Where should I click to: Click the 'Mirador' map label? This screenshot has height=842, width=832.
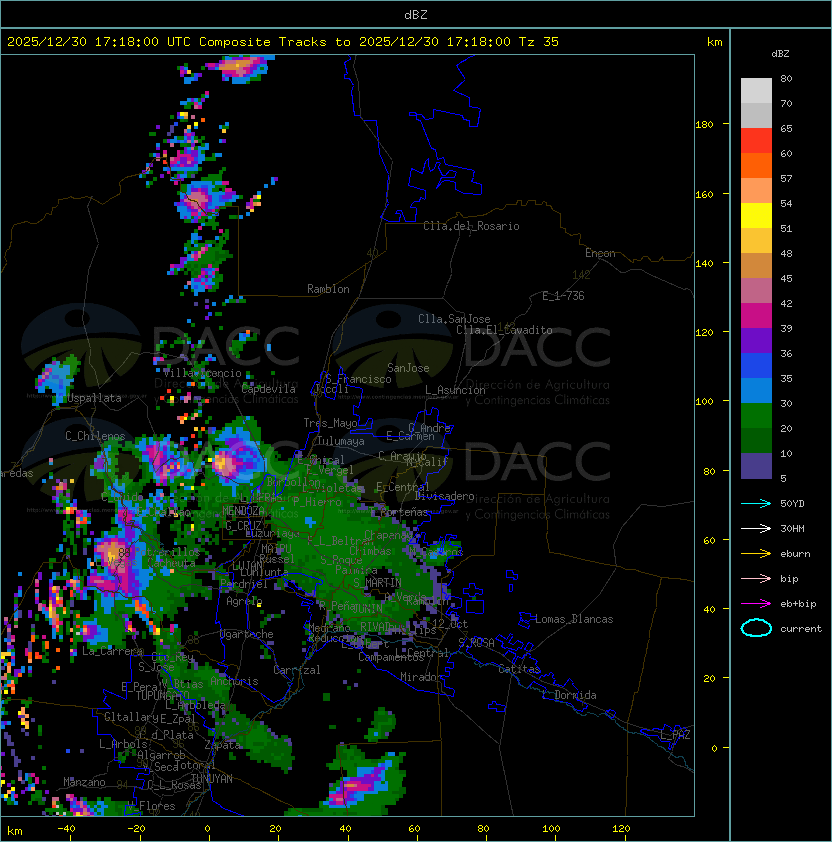click(x=422, y=677)
